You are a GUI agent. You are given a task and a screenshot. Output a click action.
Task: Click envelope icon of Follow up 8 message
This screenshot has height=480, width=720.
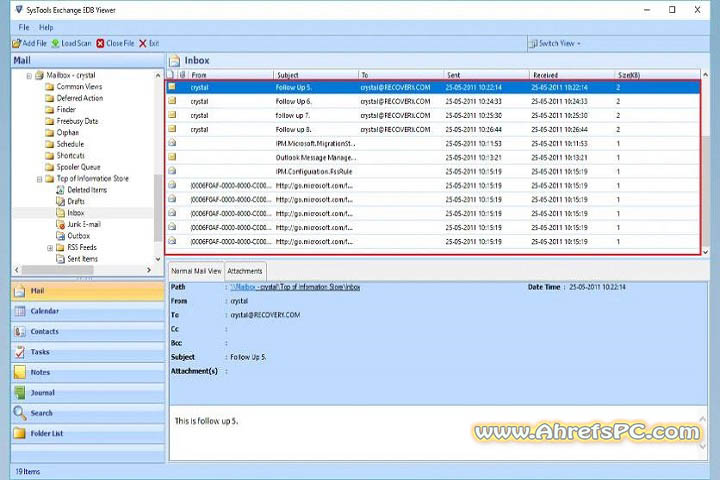[172, 129]
